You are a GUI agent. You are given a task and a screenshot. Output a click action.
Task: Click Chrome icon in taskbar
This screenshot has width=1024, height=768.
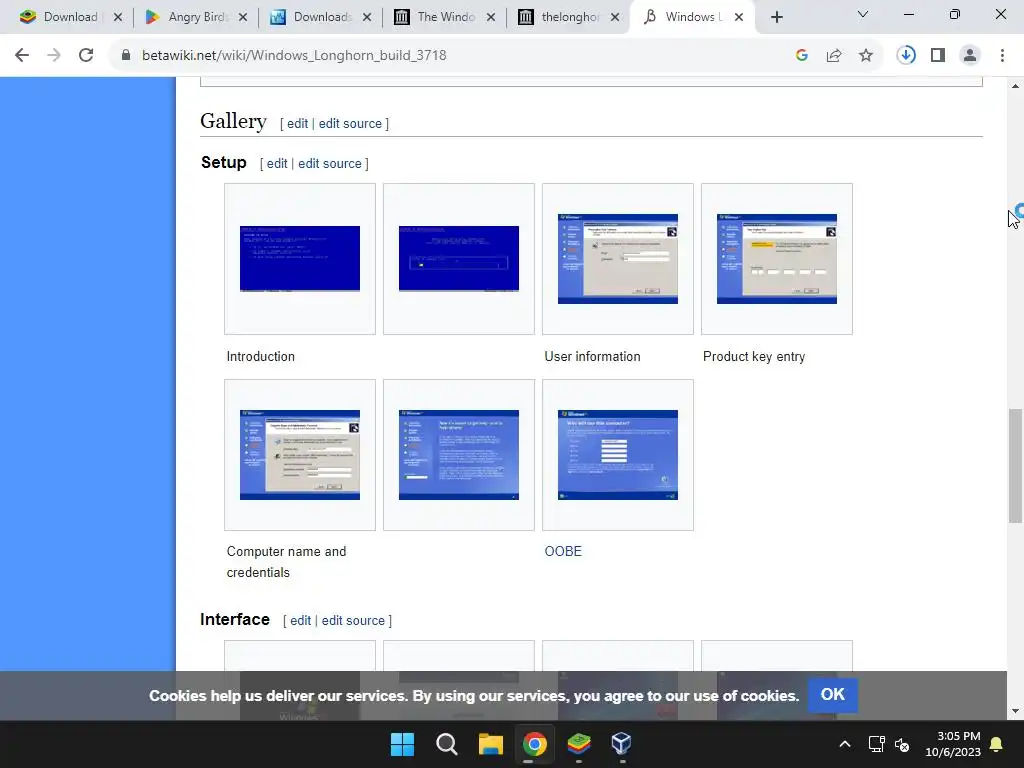point(534,744)
